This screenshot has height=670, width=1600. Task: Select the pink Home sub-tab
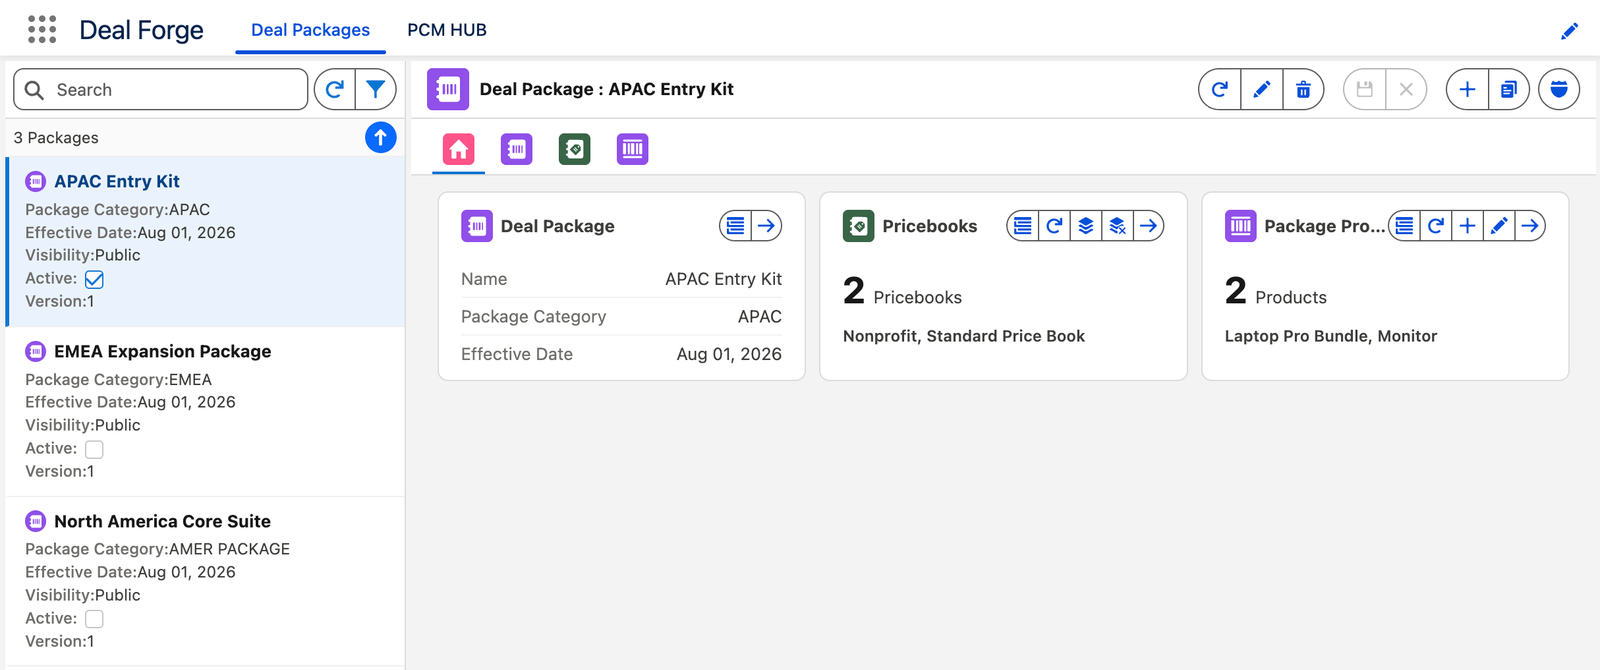[x=459, y=149]
